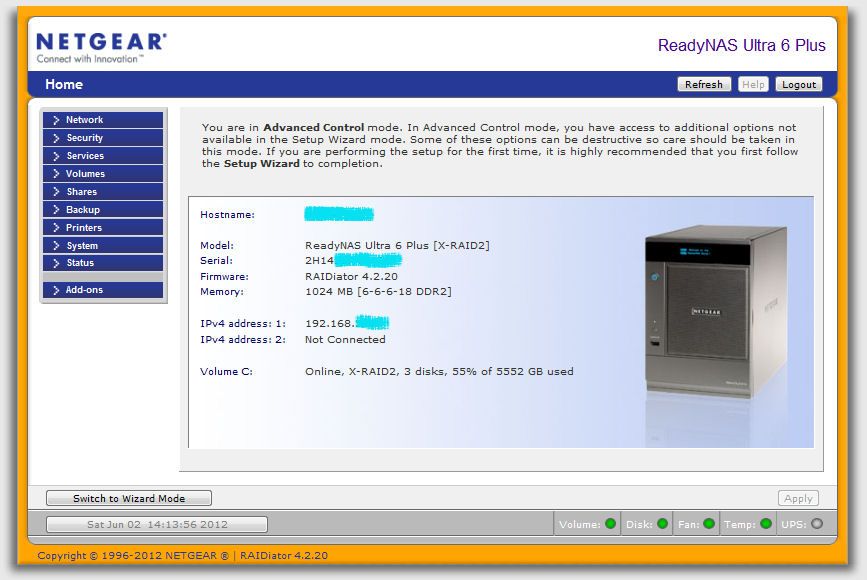Click the Temp status LED indicator
The width and height of the screenshot is (867, 580).
766,524
